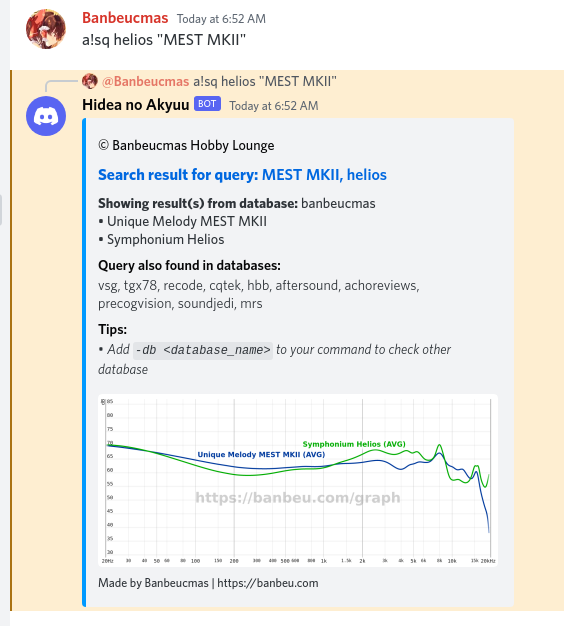Click Hidea no Akyuu bot avatar
The image size is (564, 626).
coord(46,116)
